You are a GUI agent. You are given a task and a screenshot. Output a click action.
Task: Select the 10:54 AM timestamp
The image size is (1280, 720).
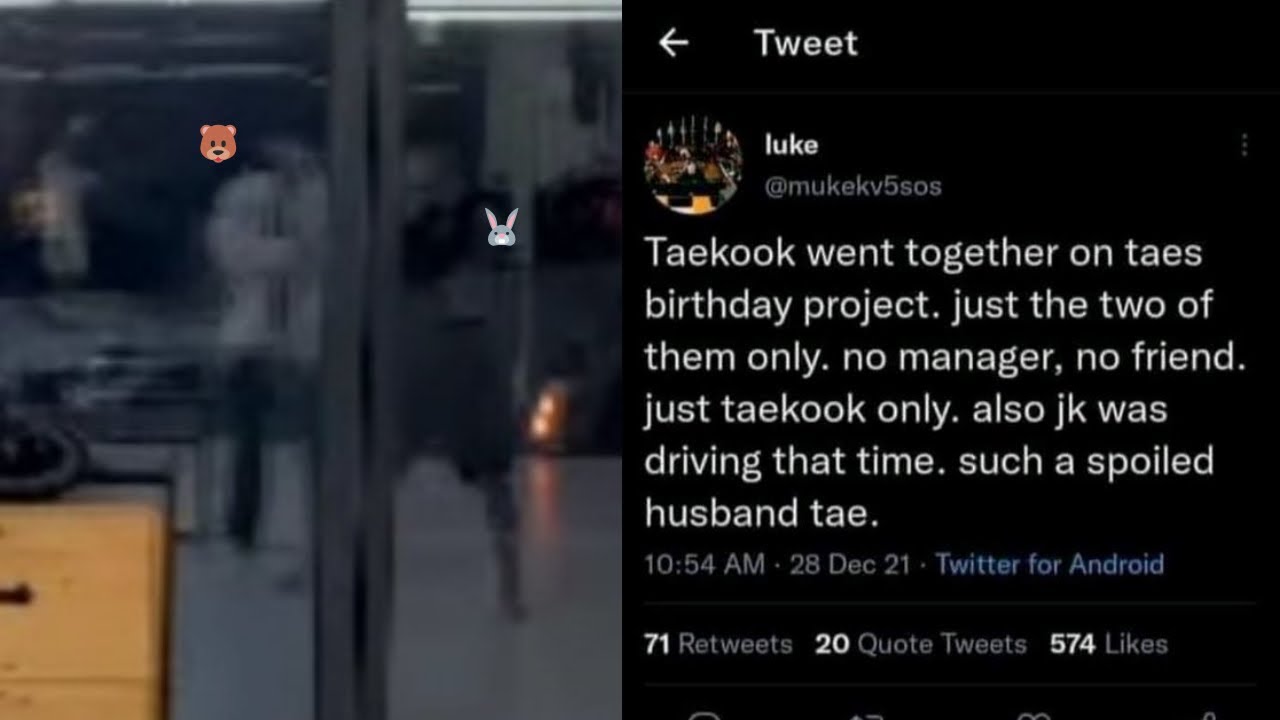coord(704,564)
